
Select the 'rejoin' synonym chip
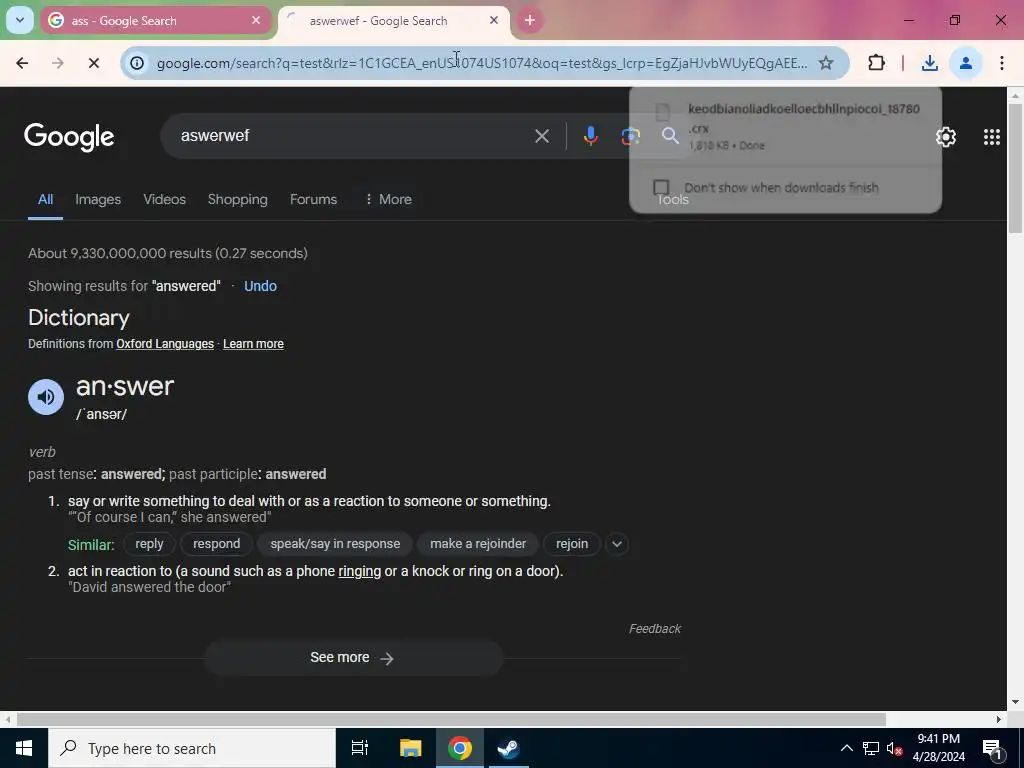click(x=572, y=544)
